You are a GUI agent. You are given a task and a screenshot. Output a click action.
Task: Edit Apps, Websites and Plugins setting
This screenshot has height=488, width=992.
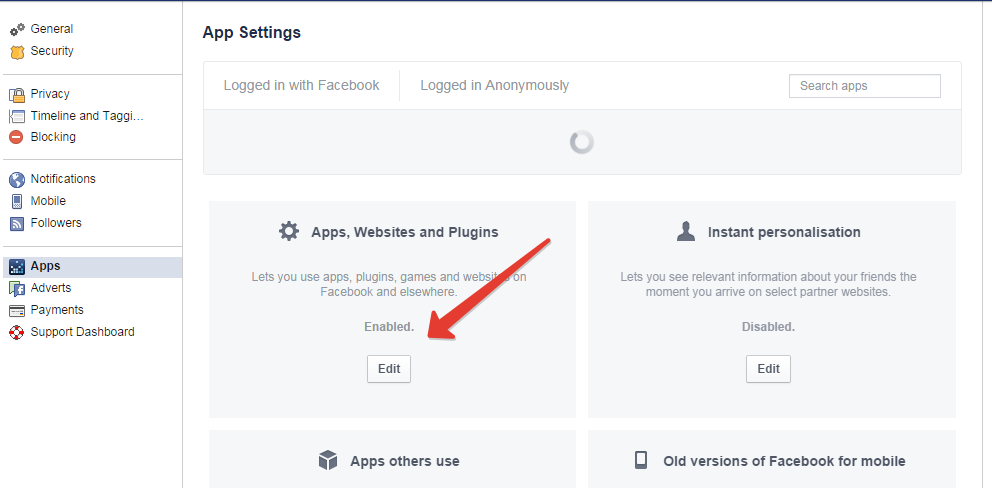pyautogui.click(x=389, y=369)
